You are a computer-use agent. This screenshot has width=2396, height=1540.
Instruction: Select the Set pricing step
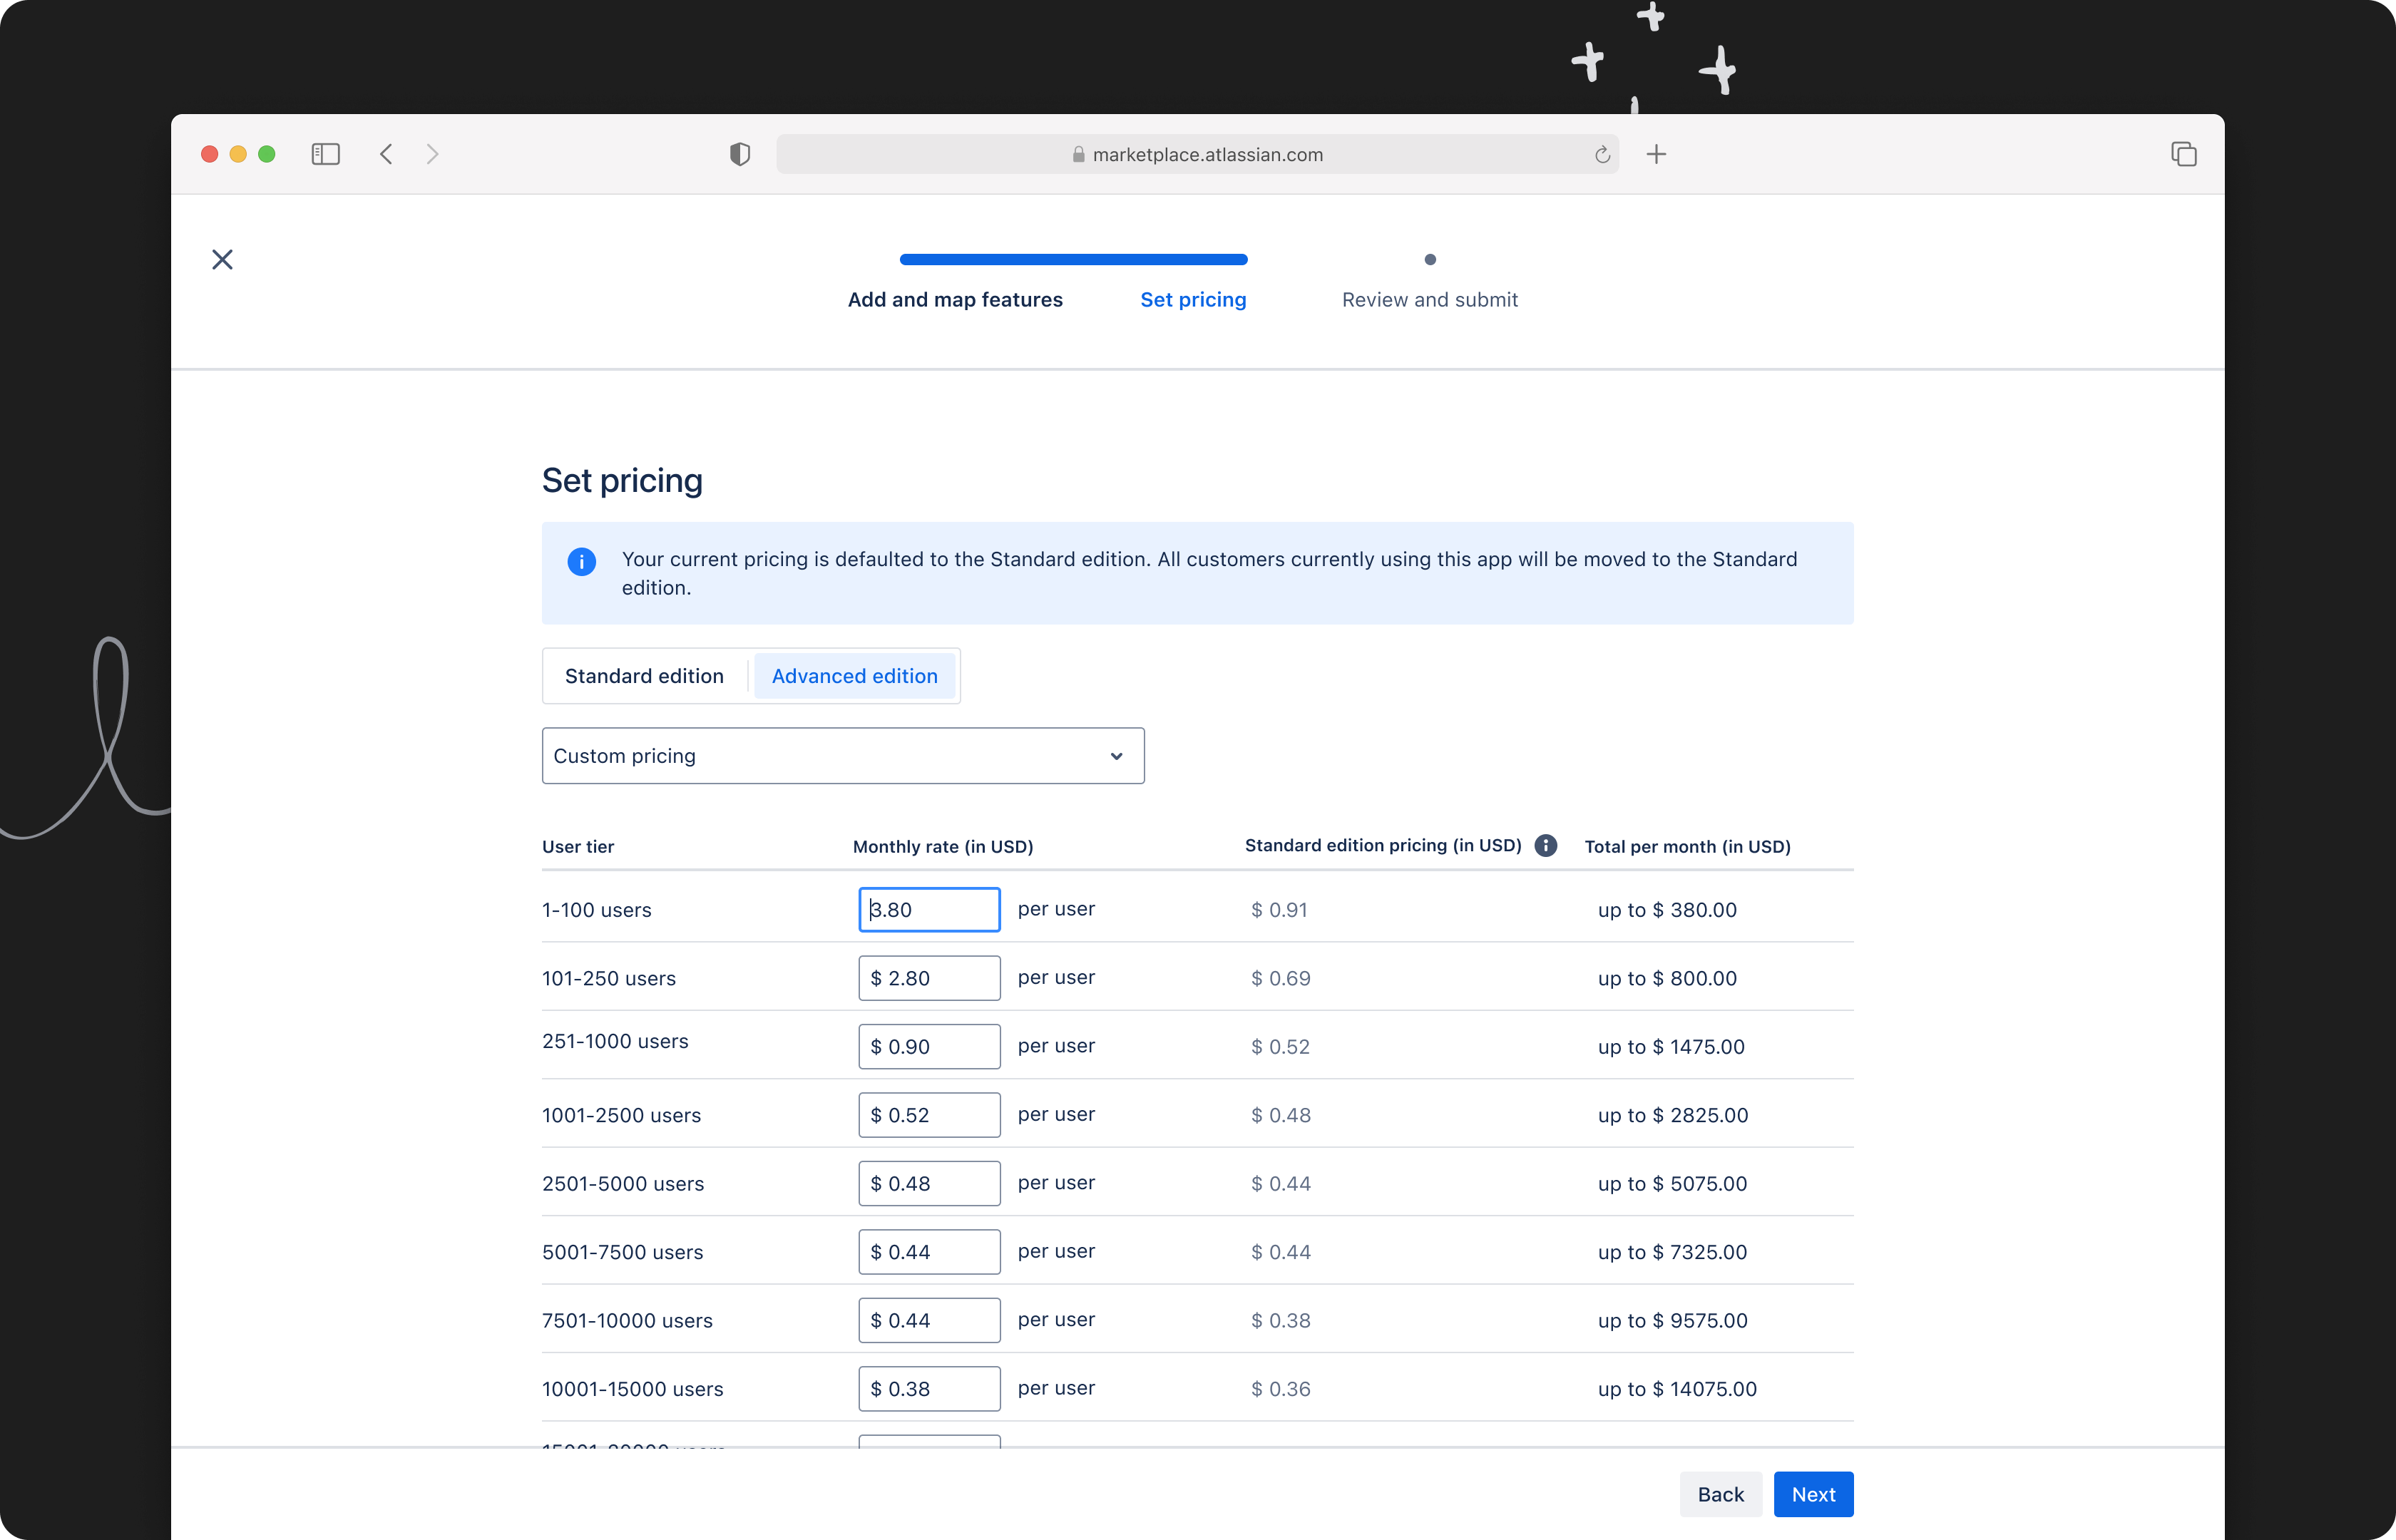[1193, 300]
